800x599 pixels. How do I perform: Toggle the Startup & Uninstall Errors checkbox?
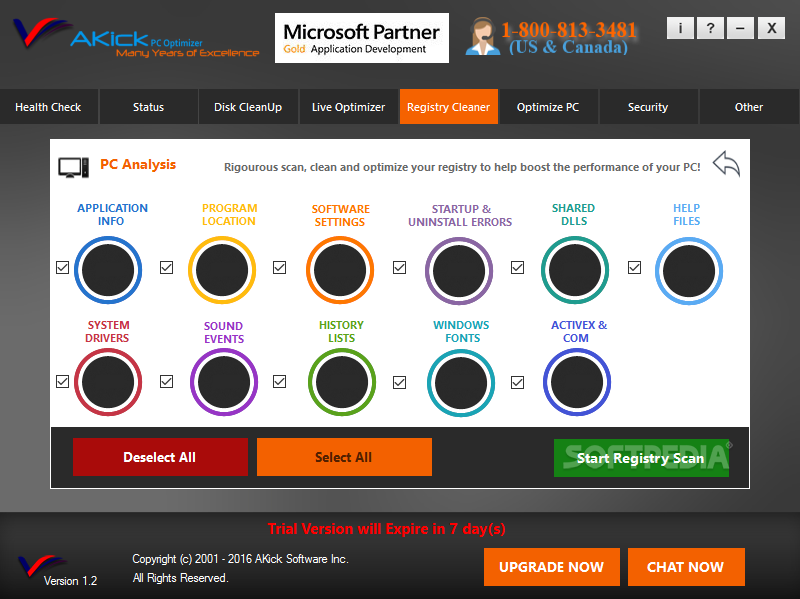pyautogui.click(x=399, y=267)
